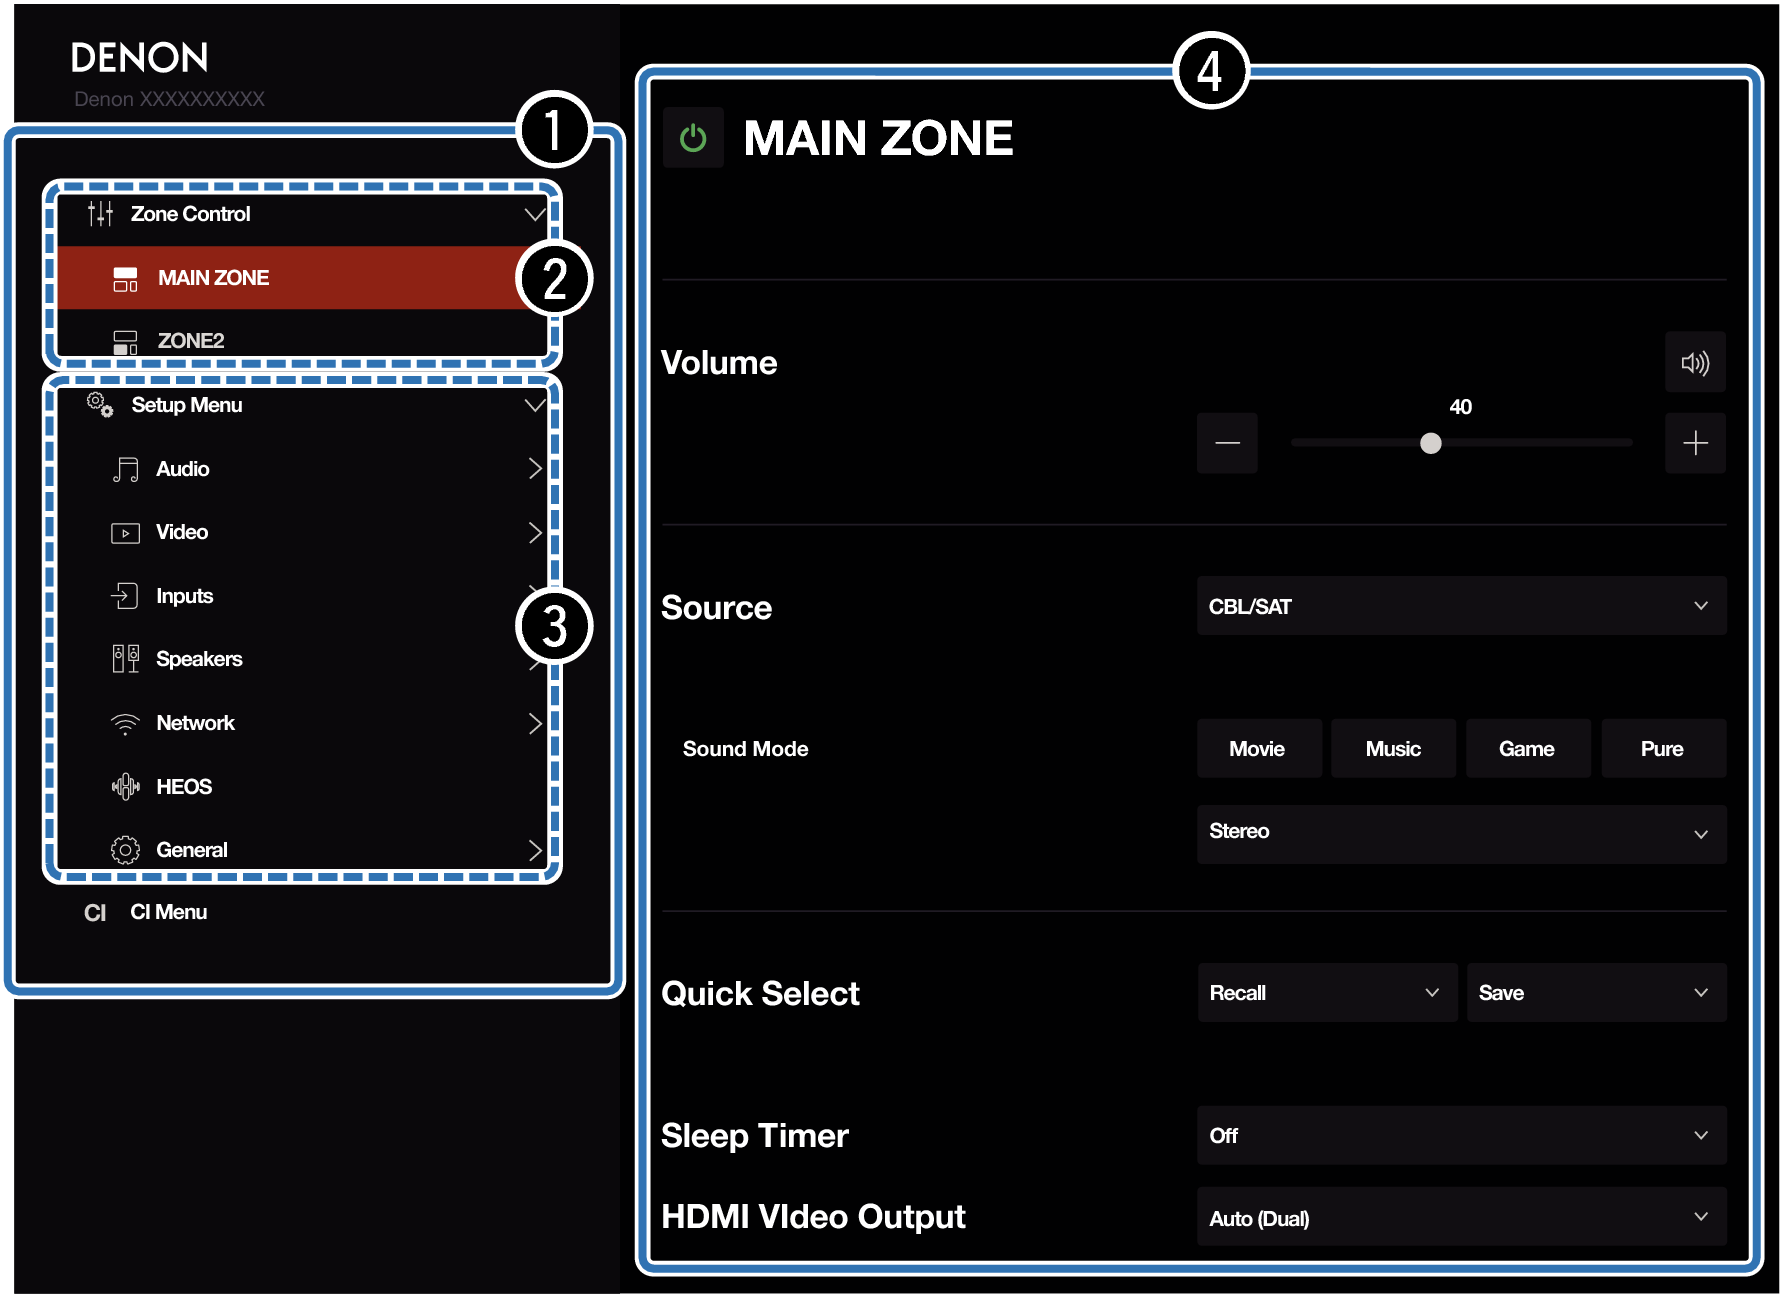Select the Music sound mode
1784x1298 pixels.
1393,749
